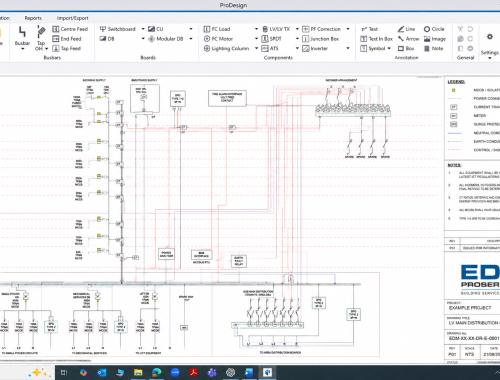Choose the Text In Box tool
The image size is (500, 380).
pos(377,39)
